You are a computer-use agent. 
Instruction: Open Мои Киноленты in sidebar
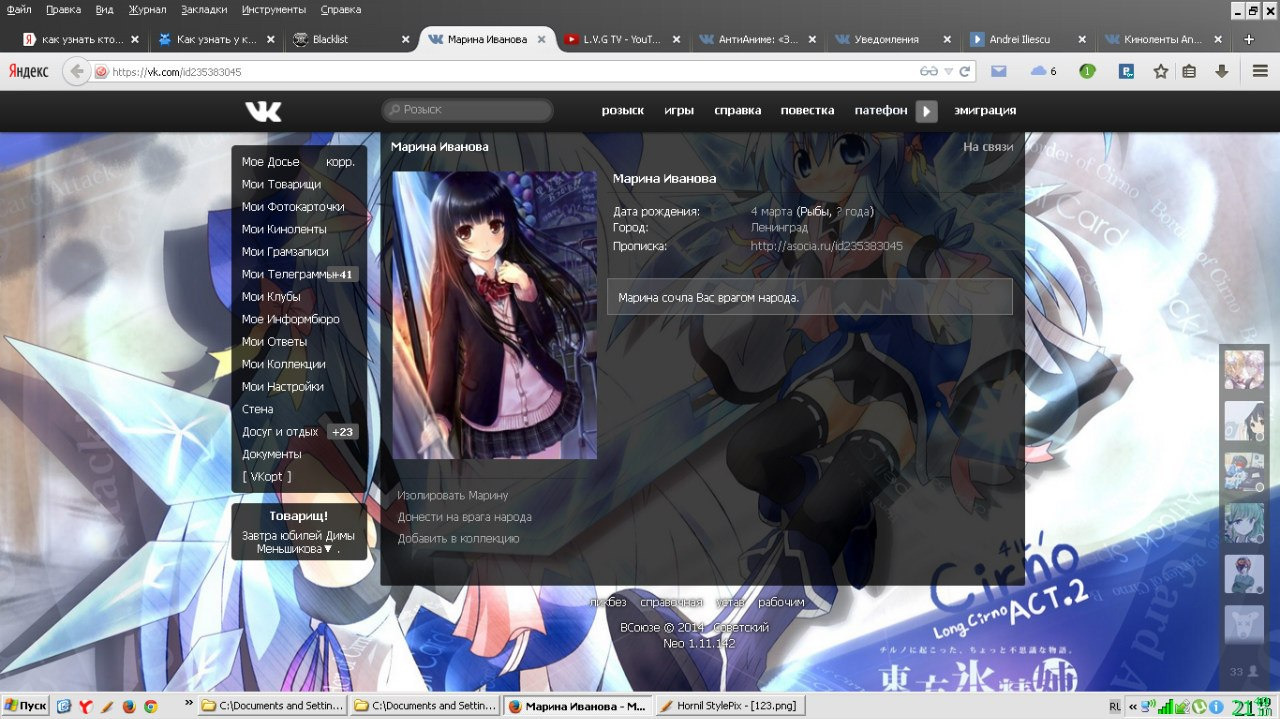[x=284, y=229]
